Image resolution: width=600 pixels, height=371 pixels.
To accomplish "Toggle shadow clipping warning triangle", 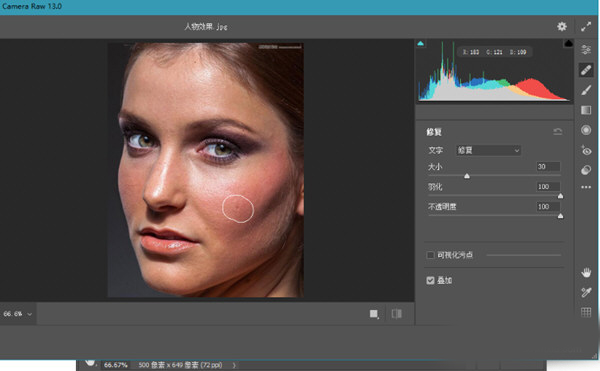I will [x=421, y=43].
